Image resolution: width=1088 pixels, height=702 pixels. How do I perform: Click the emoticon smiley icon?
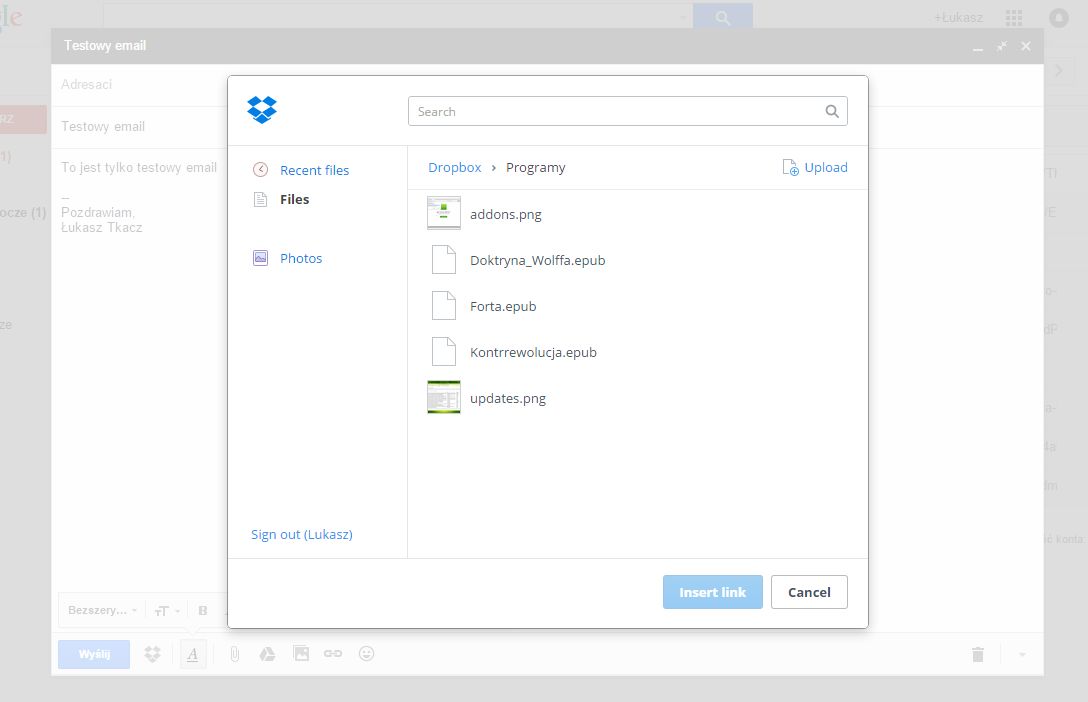click(x=366, y=653)
